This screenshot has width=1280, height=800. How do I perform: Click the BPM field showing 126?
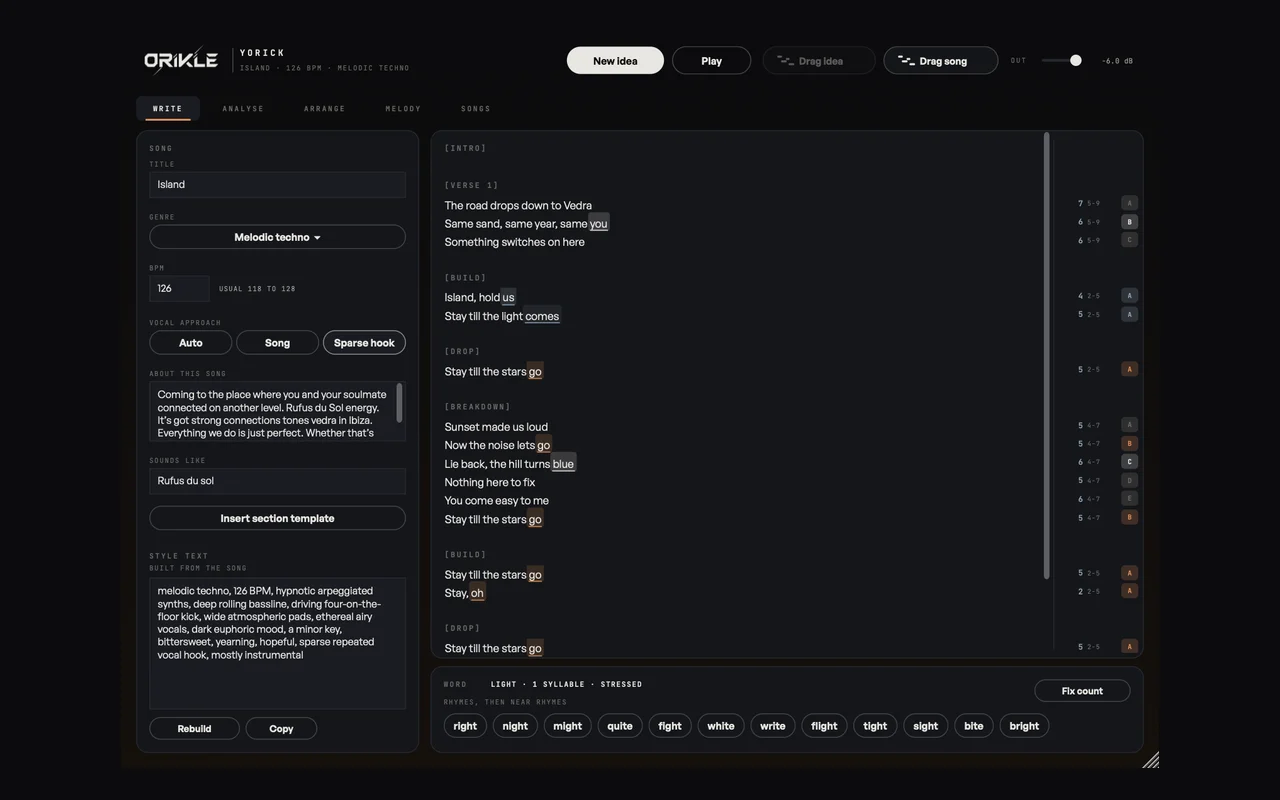pyautogui.click(x=179, y=288)
